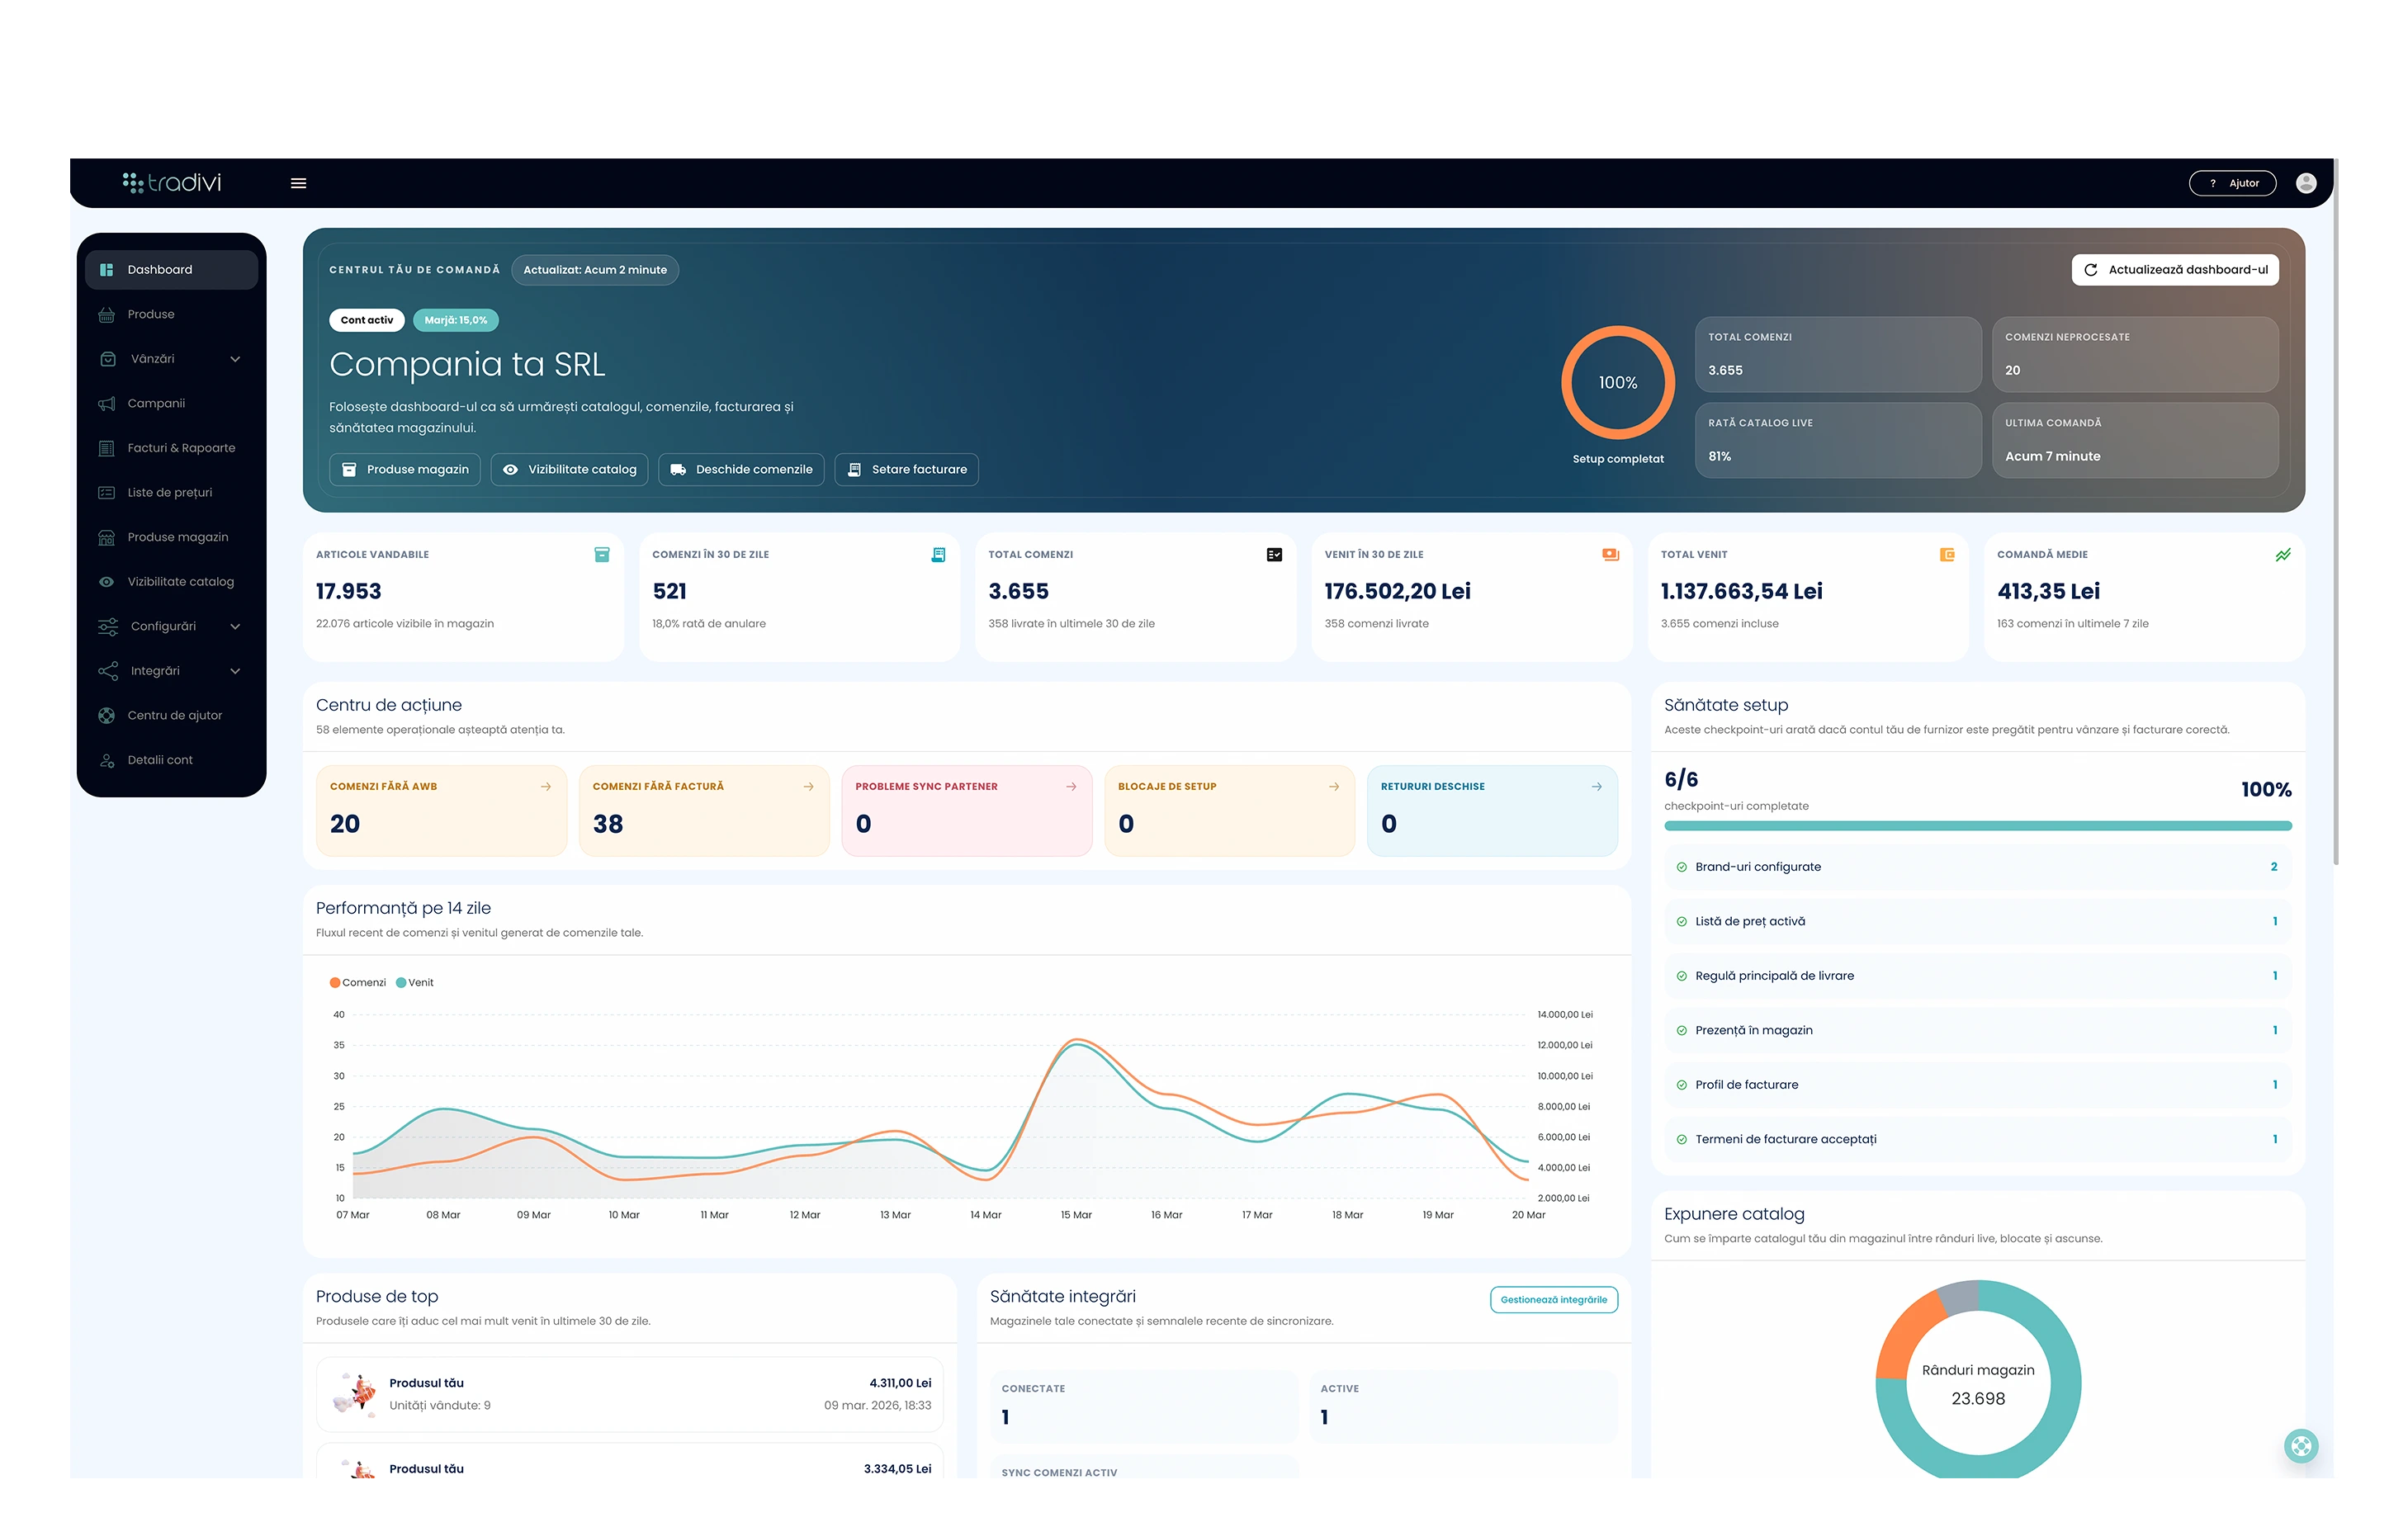This screenshot has width=2408, height=1527.
Task: Click the Total venit wallet icon
Action: (x=1947, y=554)
